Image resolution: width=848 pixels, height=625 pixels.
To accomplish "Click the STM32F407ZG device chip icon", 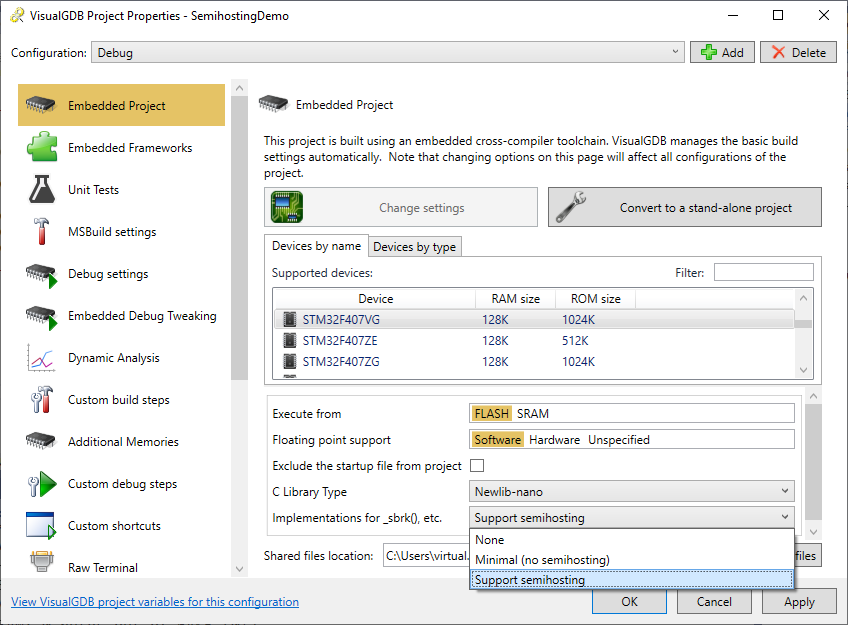I will 290,361.
